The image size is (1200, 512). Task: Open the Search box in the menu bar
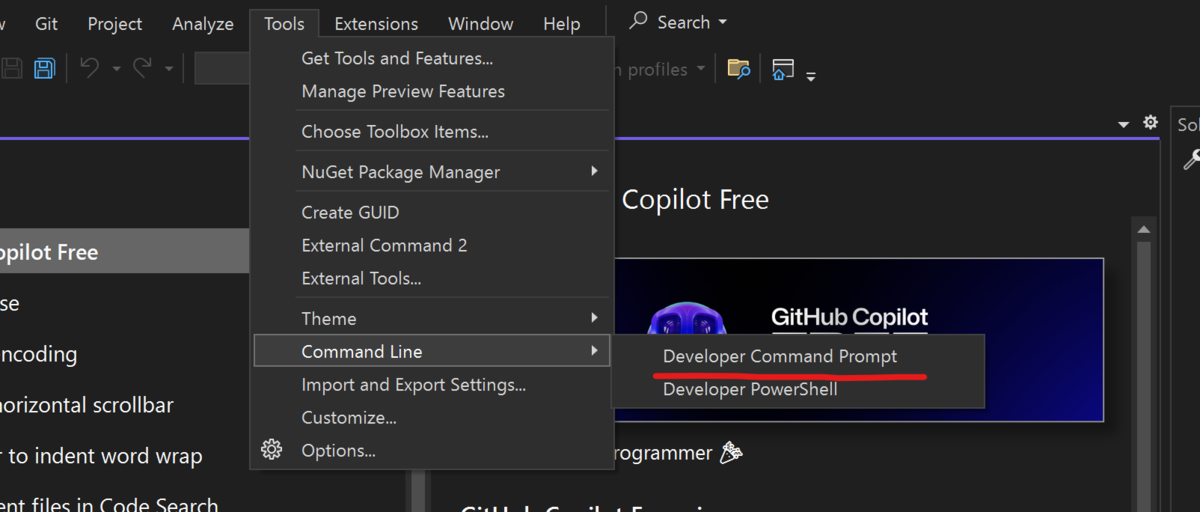[x=678, y=22]
